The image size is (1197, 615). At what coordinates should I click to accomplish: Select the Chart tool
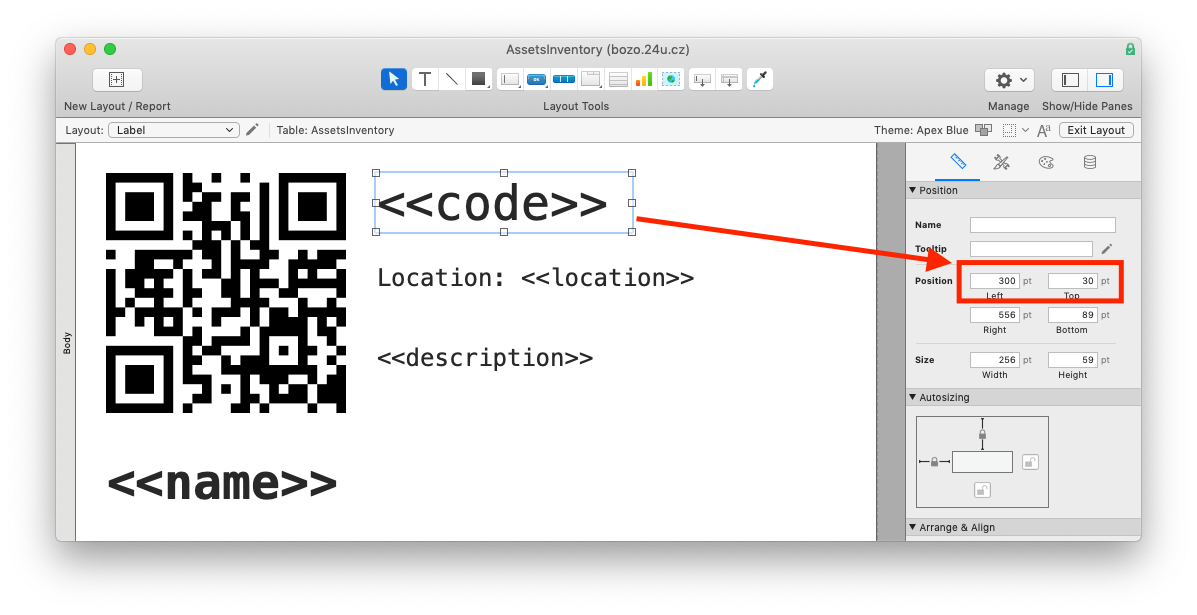tap(644, 79)
